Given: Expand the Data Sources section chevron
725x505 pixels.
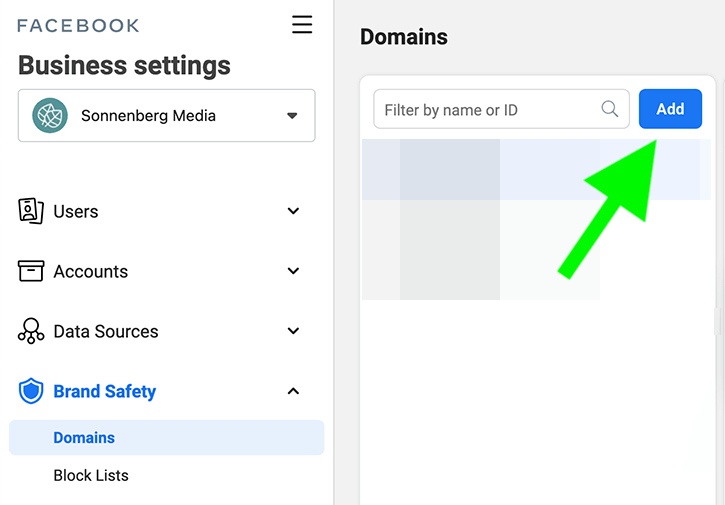Looking at the screenshot, I should click(x=293, y=331).
